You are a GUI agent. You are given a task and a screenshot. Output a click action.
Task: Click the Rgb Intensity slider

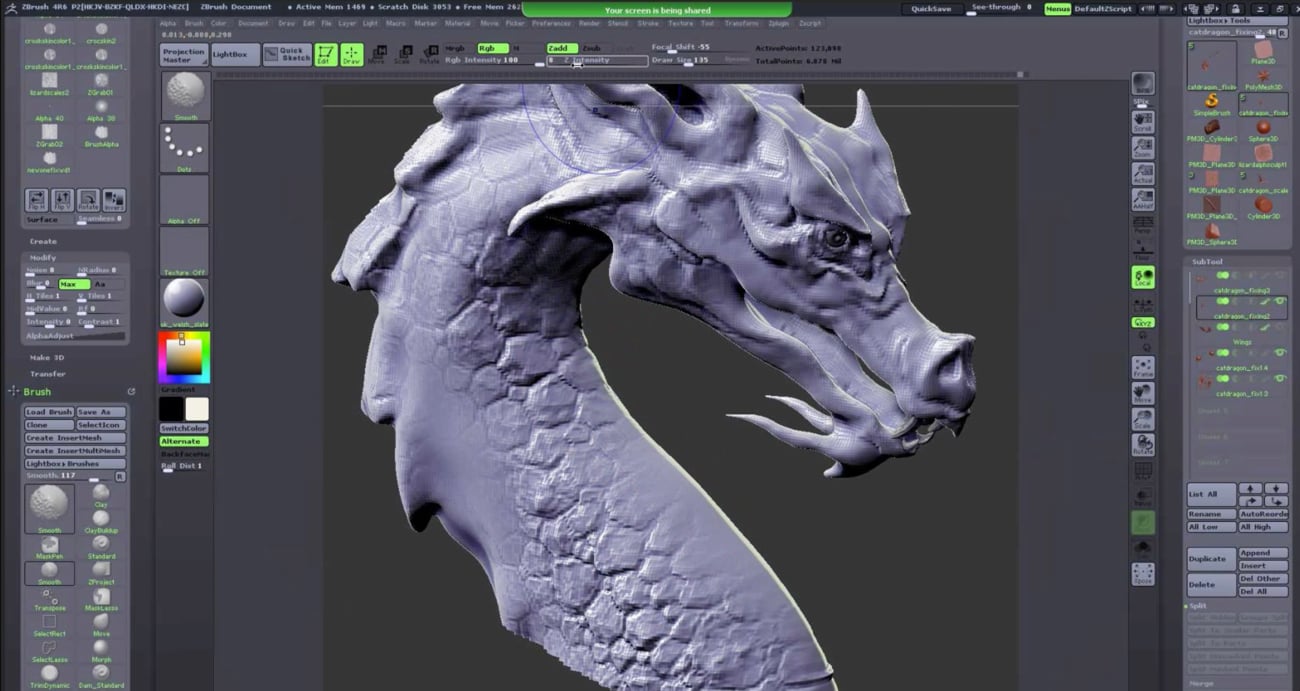(x=493, y=60)
